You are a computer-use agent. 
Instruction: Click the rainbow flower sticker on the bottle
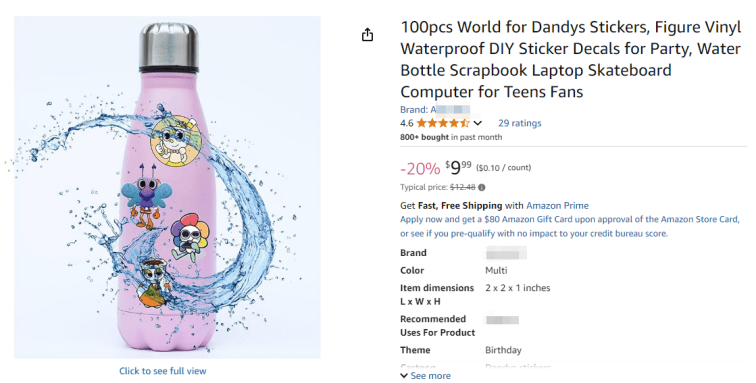(x=191, y=238)
